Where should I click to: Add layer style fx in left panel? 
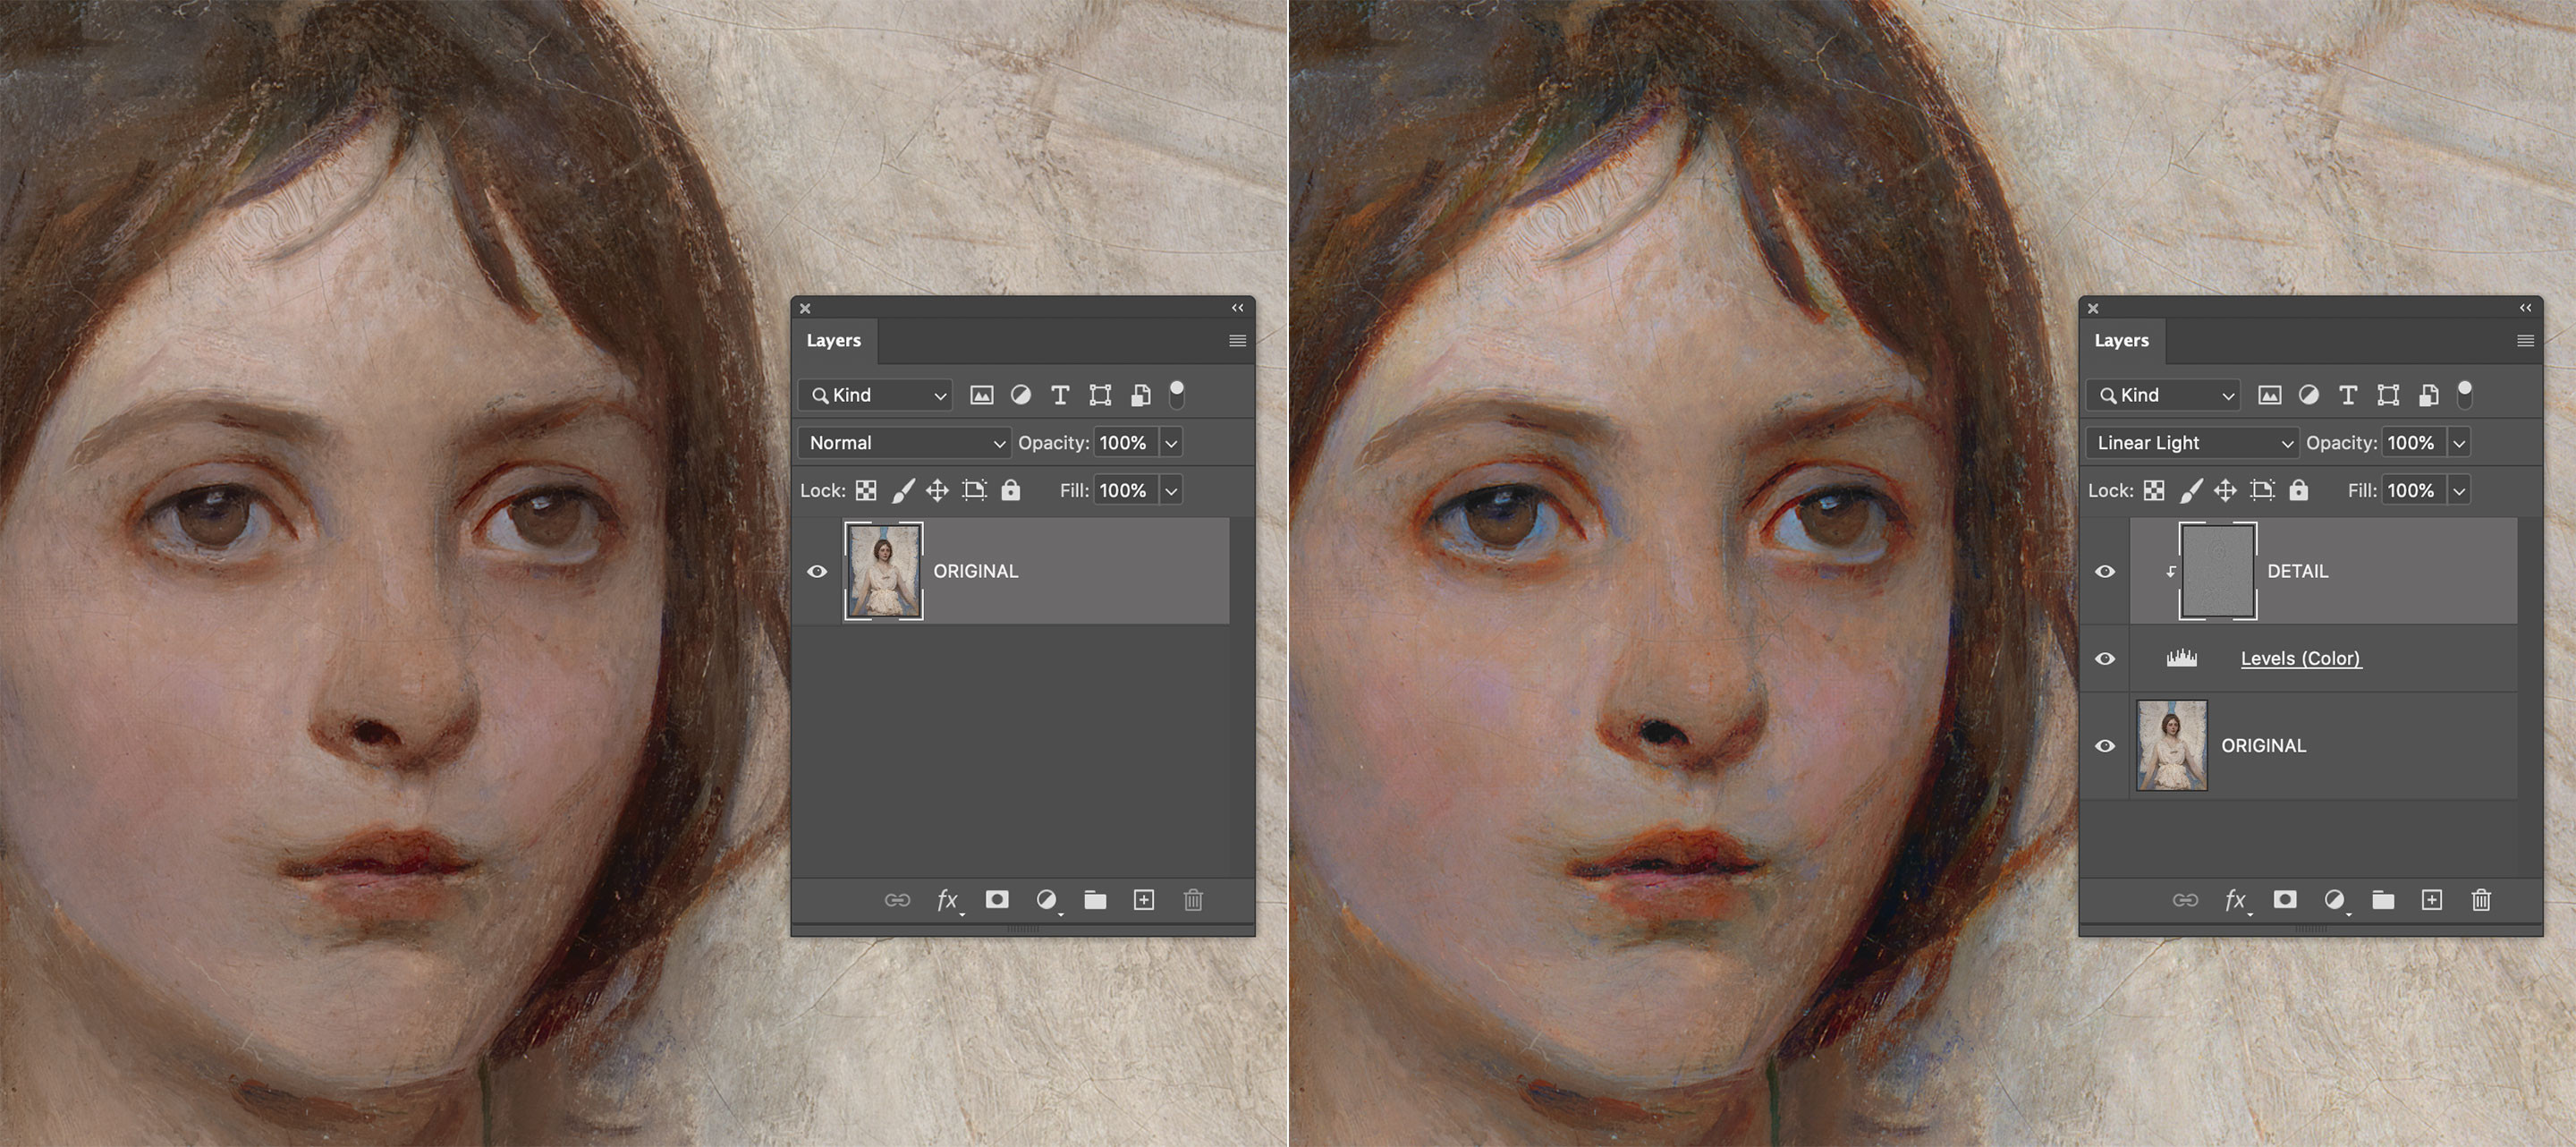click(x=948, y=900)
